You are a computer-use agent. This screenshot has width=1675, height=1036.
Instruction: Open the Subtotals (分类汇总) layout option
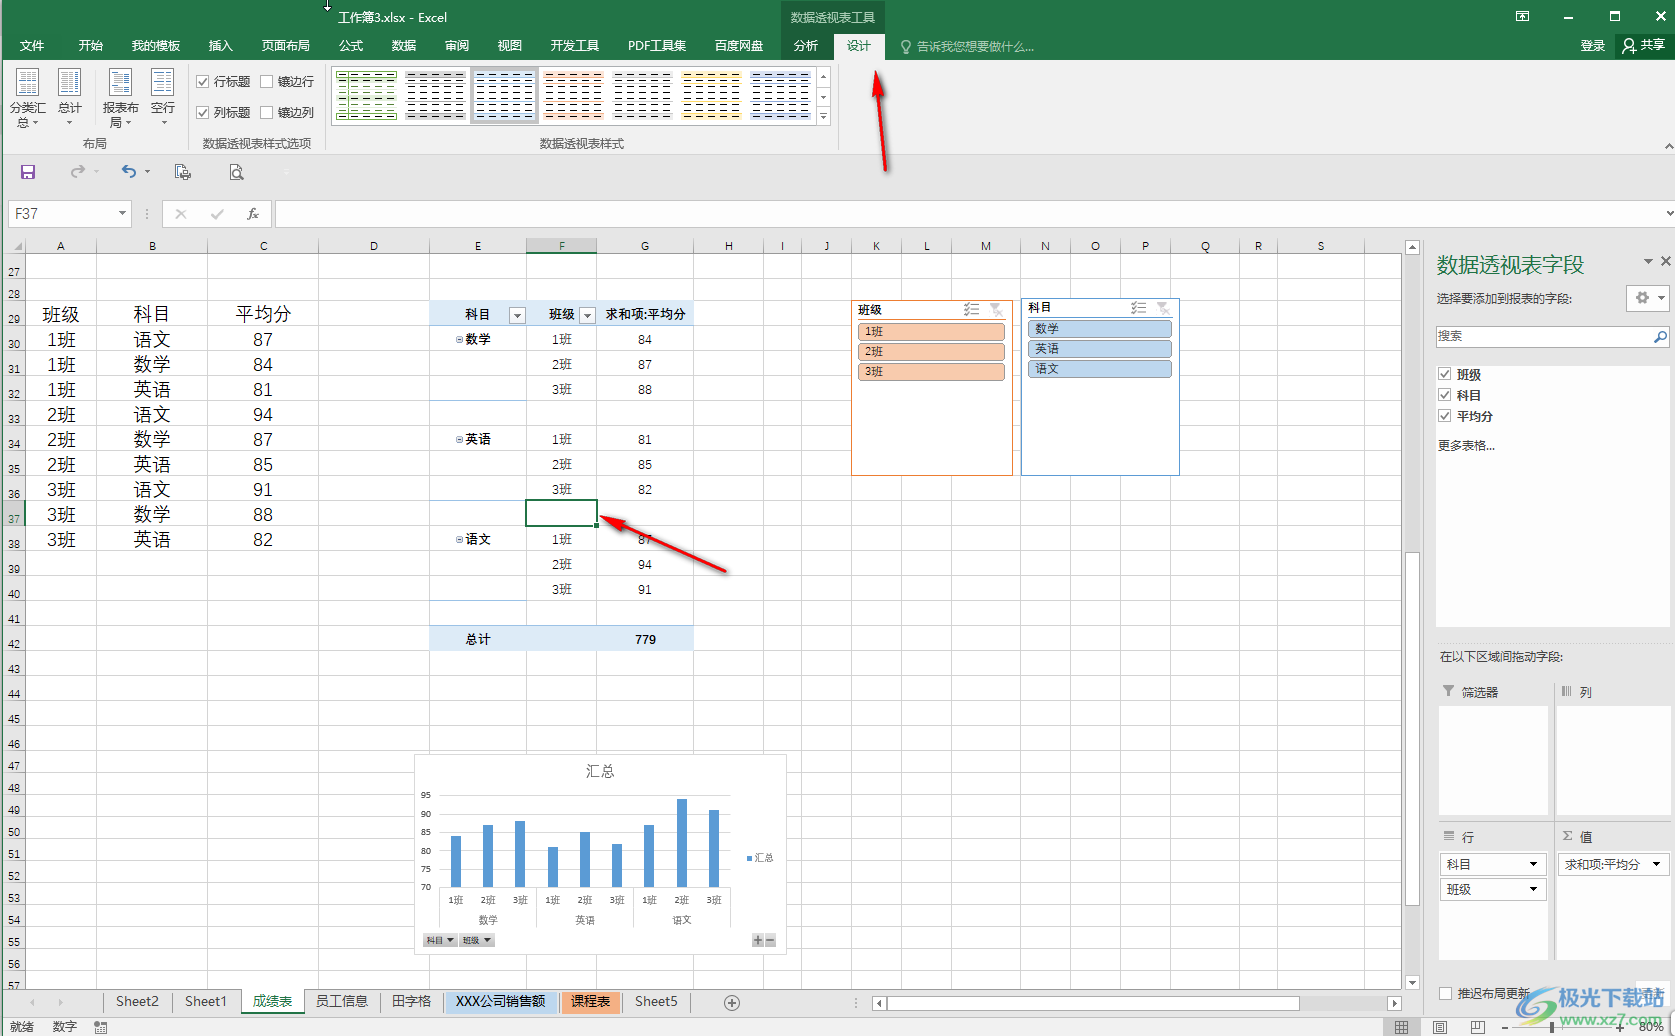[x=27, y=98]
